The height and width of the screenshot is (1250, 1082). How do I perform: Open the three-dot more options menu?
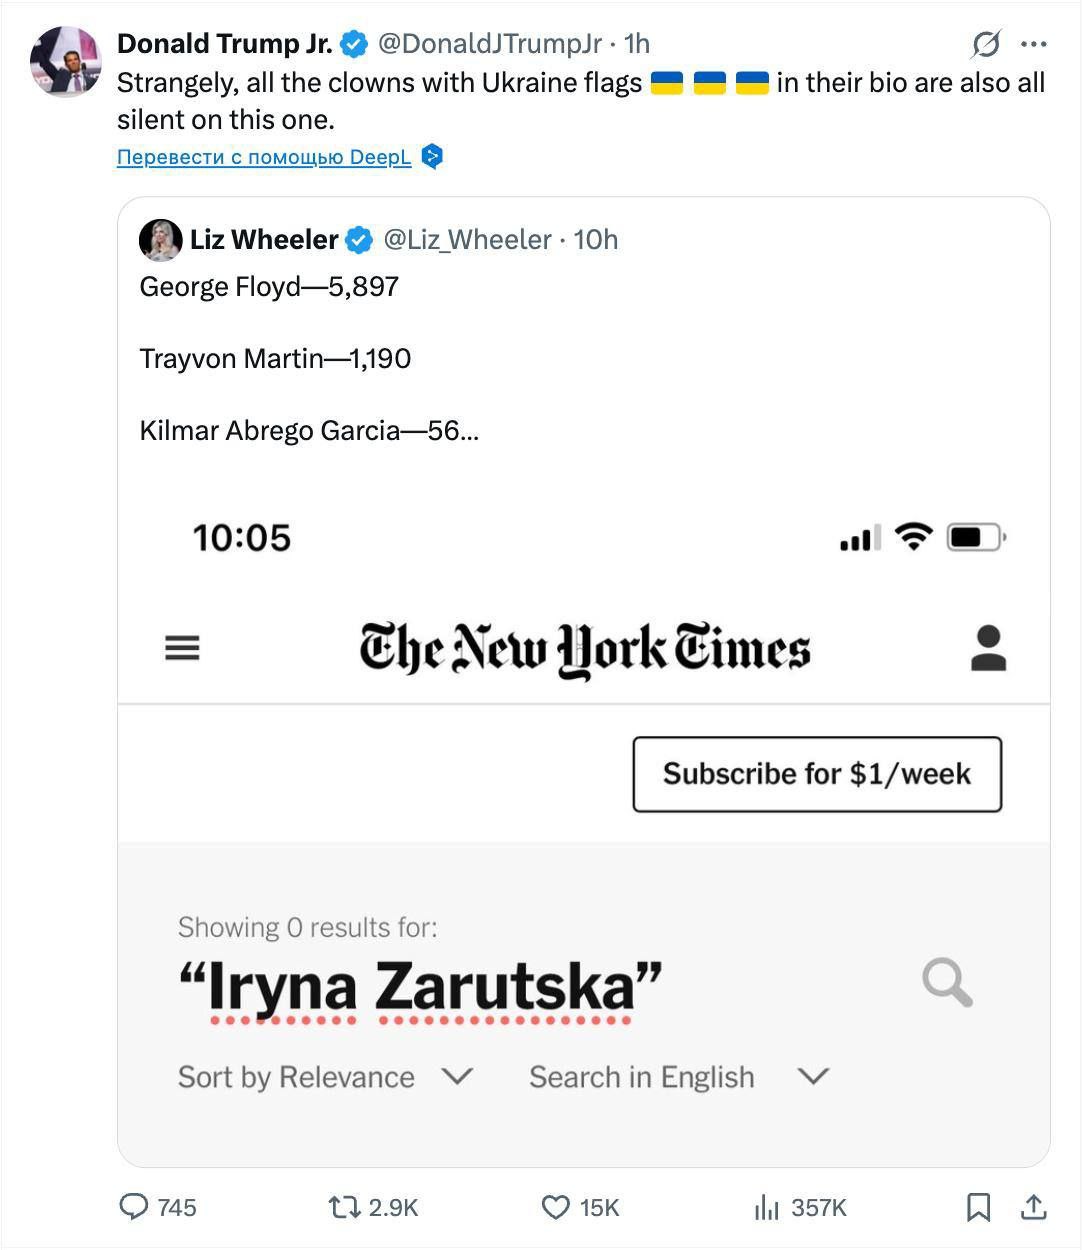[1033, 44]
